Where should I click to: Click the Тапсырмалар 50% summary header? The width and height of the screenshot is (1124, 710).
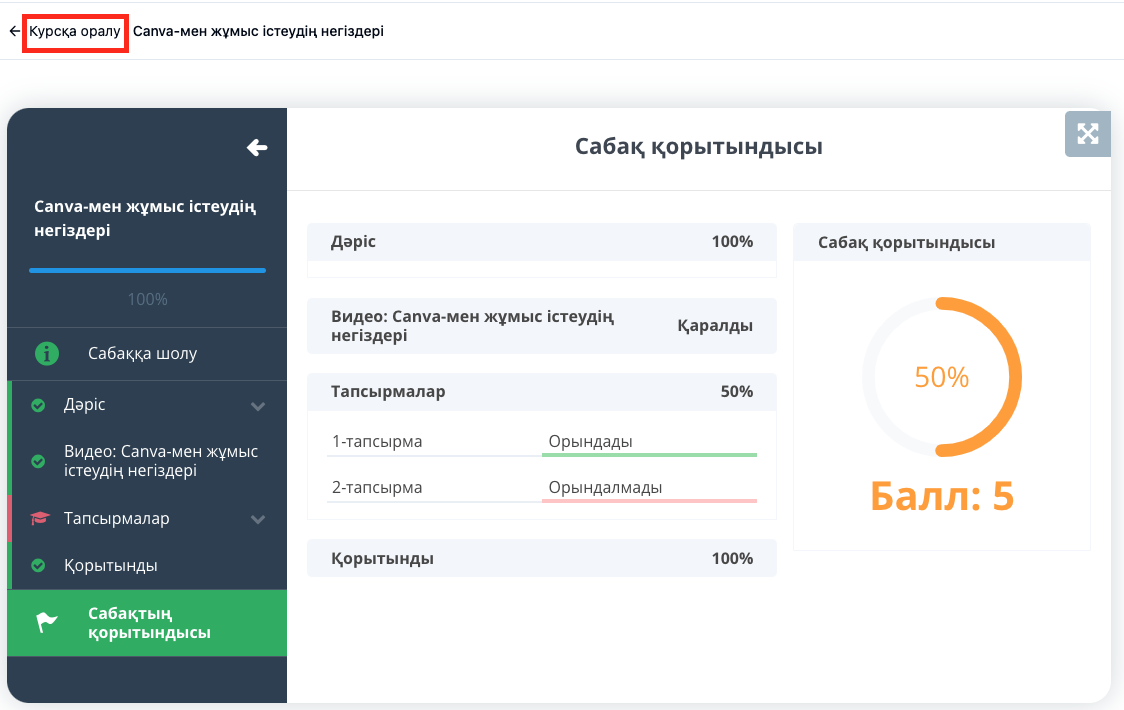[542, 392]
